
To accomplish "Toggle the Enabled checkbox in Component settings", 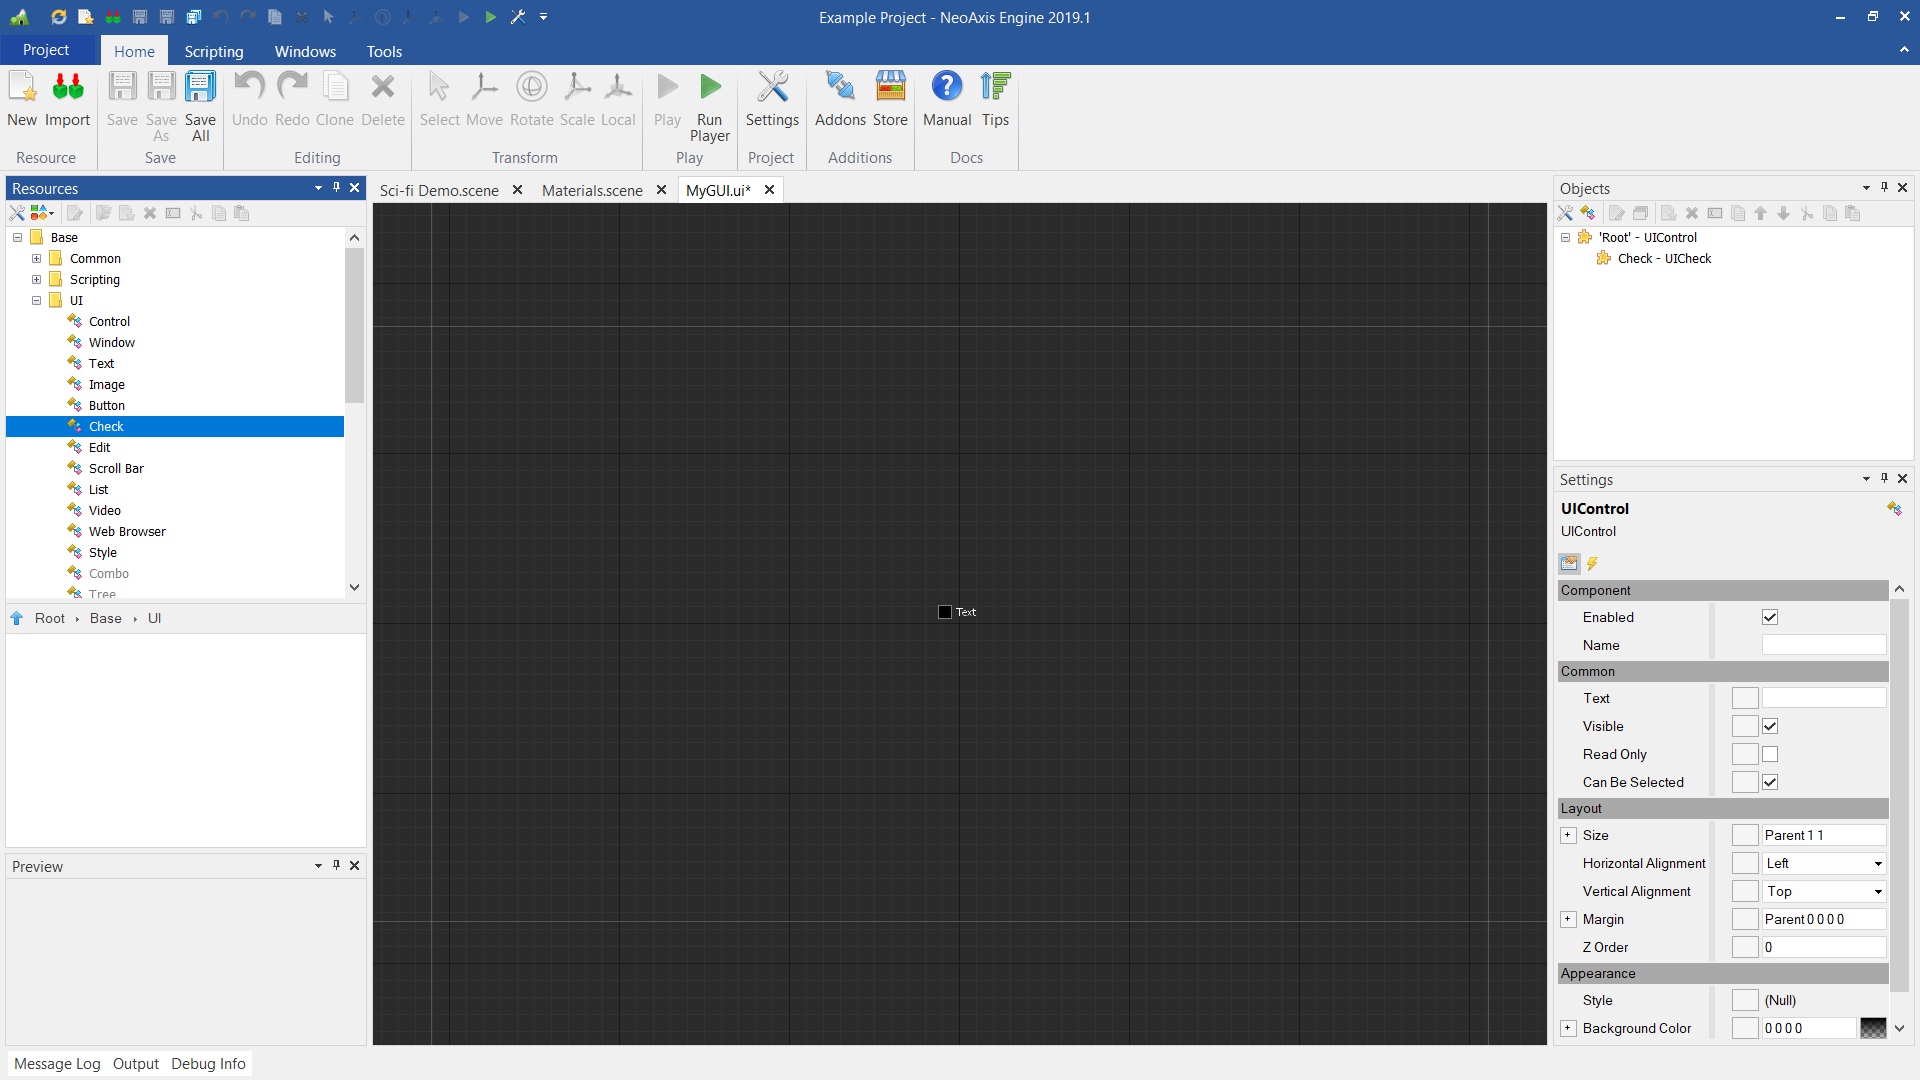I will pos(1770,617).
